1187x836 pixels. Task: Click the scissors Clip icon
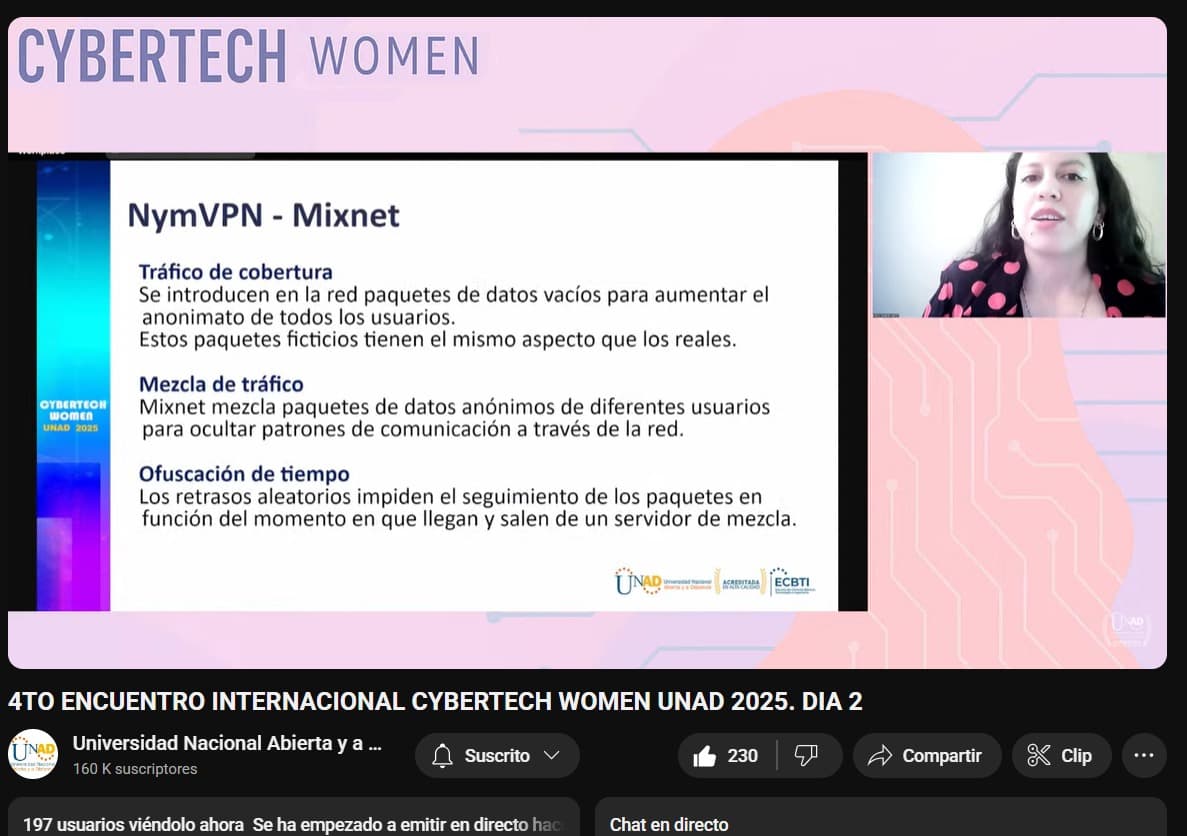[x=1039, y=756]
